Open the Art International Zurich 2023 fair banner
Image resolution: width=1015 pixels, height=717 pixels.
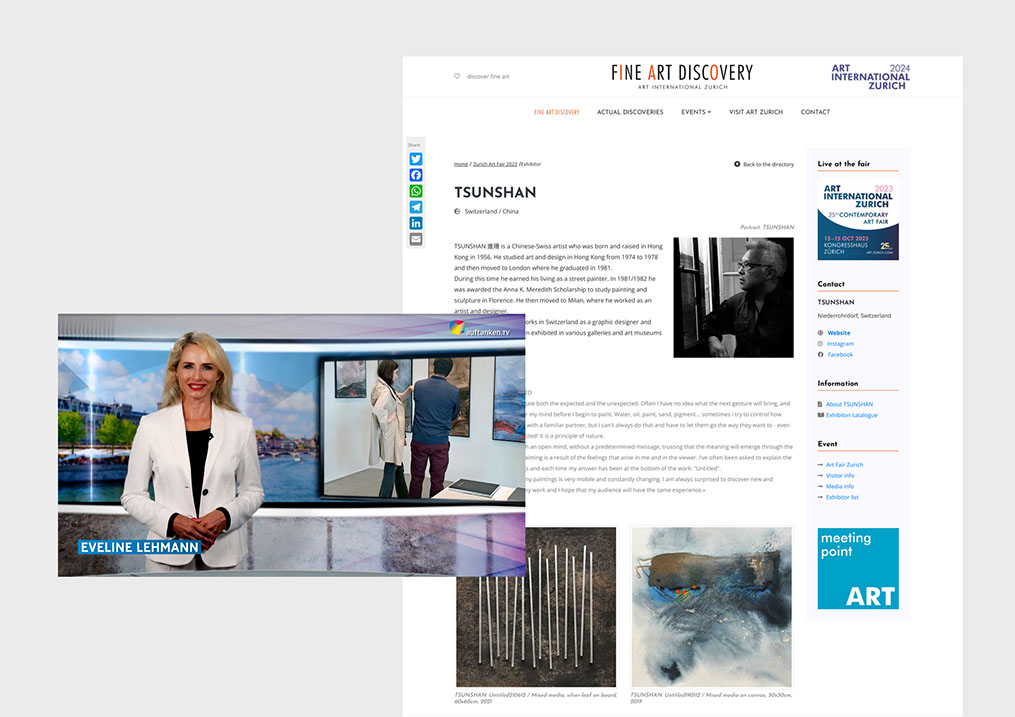(858, 220)
